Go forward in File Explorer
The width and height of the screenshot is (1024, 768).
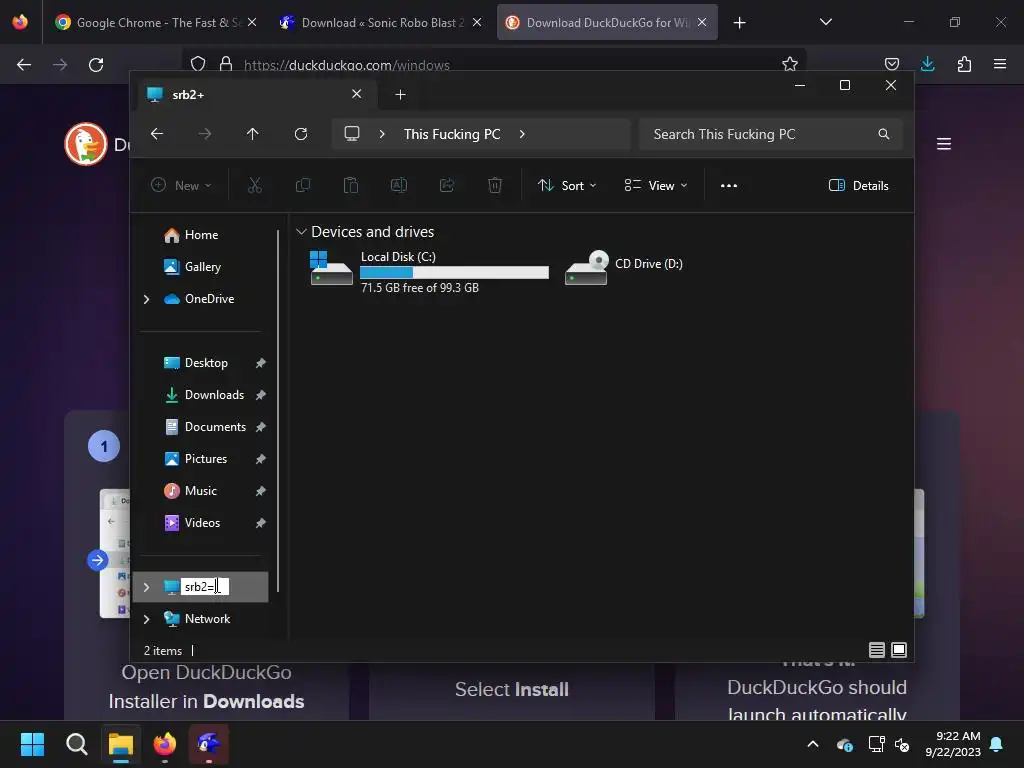pos(204,134)
